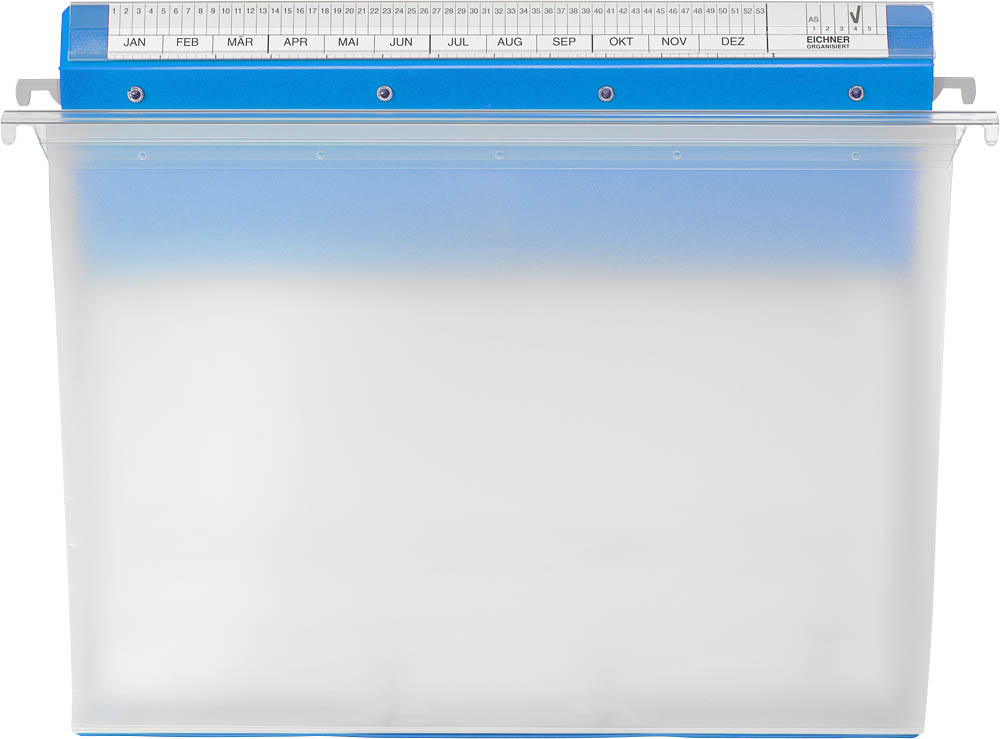Click the rightmost metal rivet
Screen dimensions: 1000x739
(x=855, y=94)
